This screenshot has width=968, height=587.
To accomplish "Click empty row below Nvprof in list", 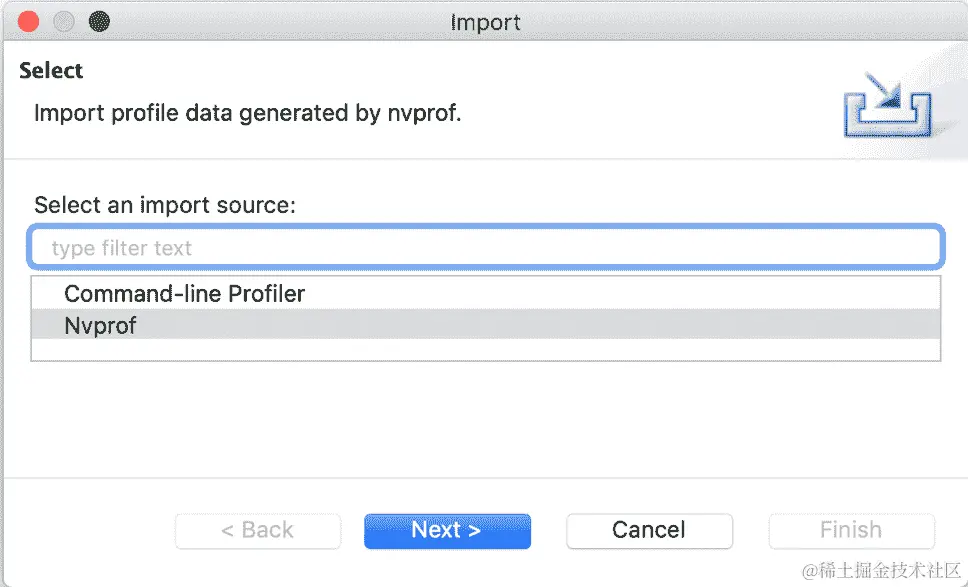I will tap(485, 349).
